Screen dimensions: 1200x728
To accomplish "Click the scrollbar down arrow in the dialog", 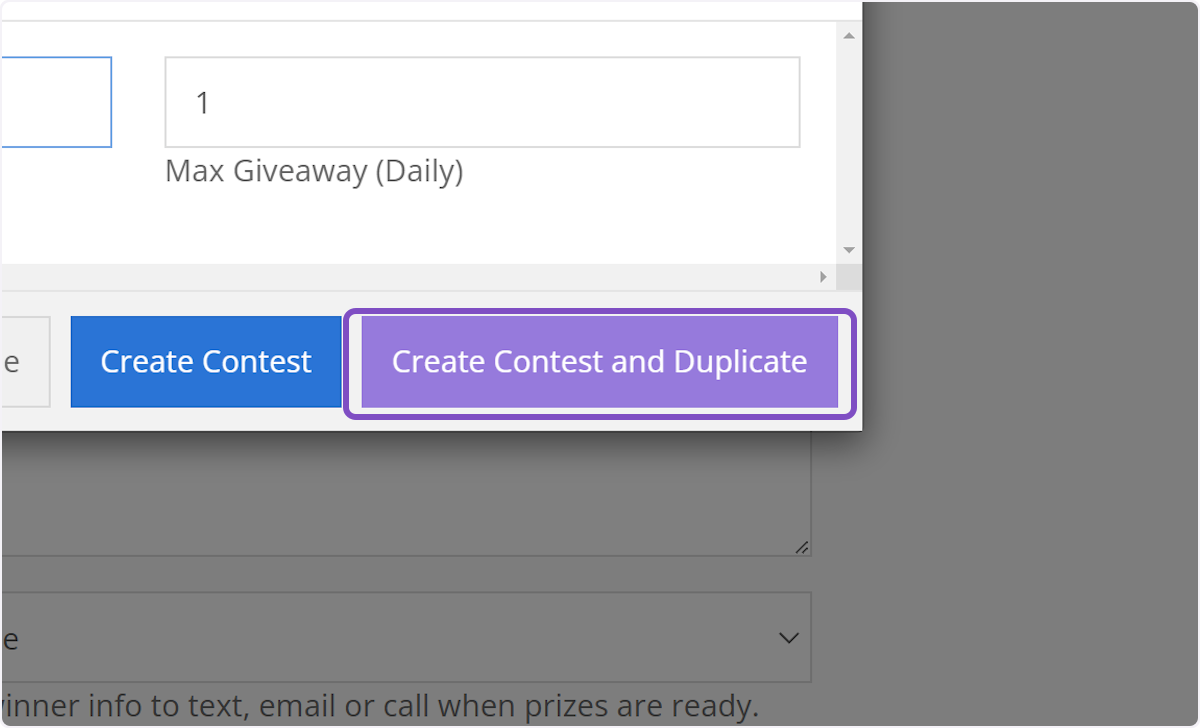I will [848, 249].
